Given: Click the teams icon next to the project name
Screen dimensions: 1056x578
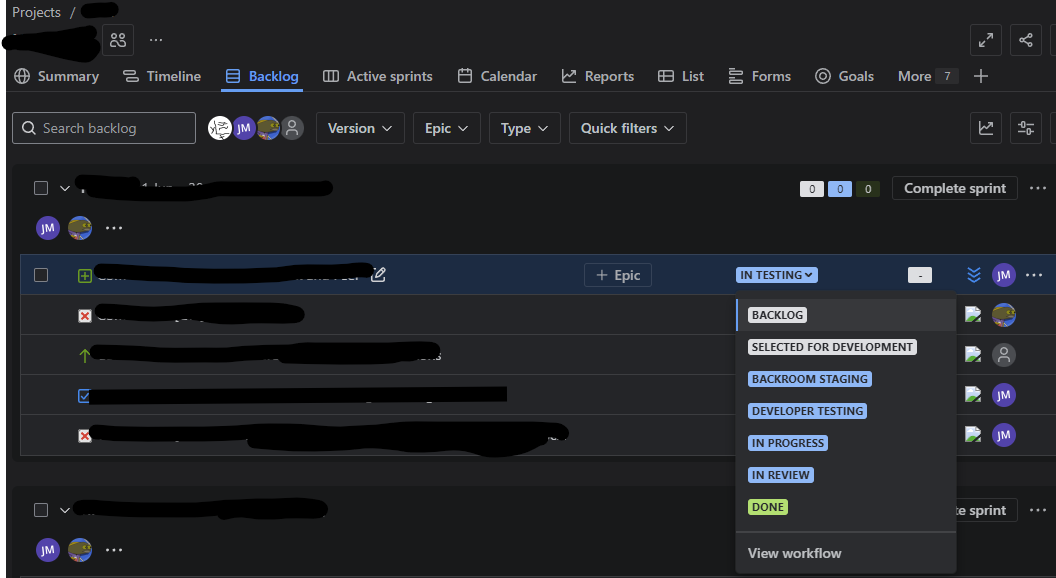Looking at the screenshot, I should point(117,40).
